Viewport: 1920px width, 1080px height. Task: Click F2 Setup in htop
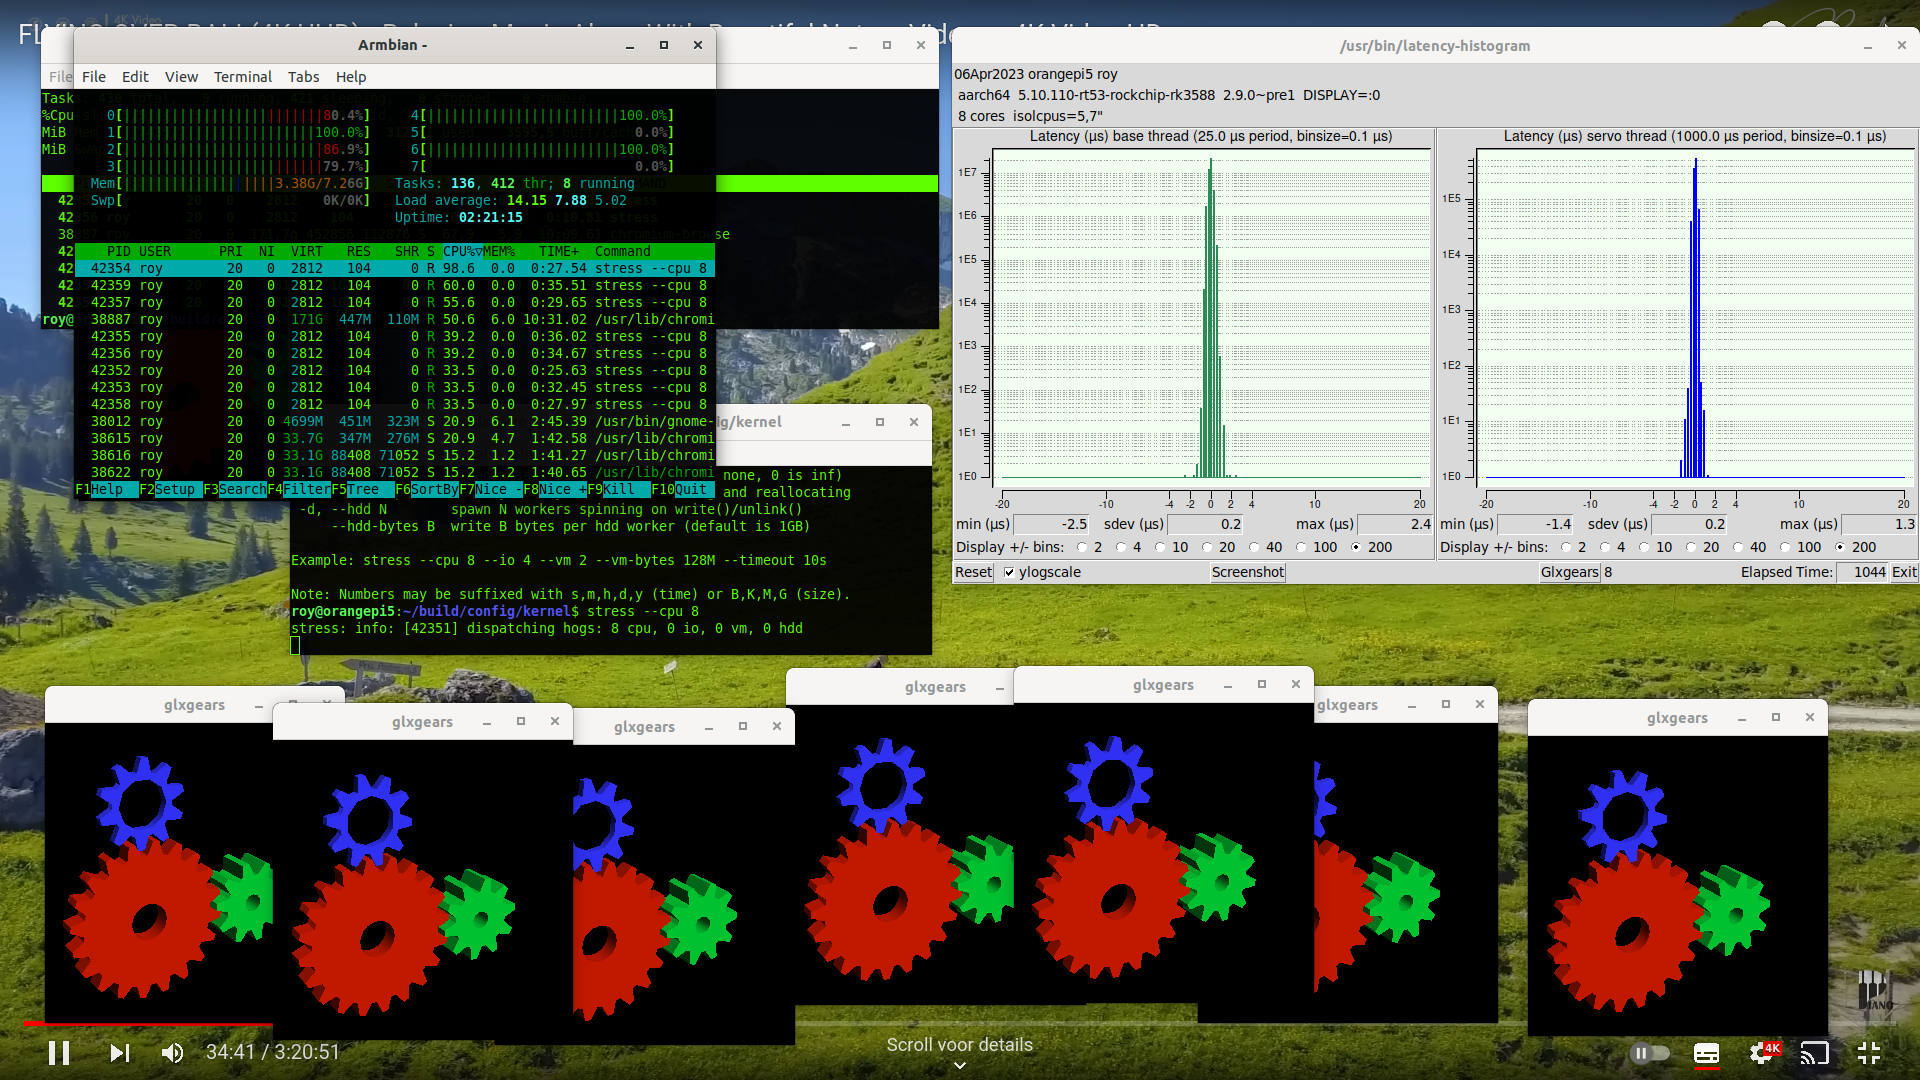click(171, 490)
